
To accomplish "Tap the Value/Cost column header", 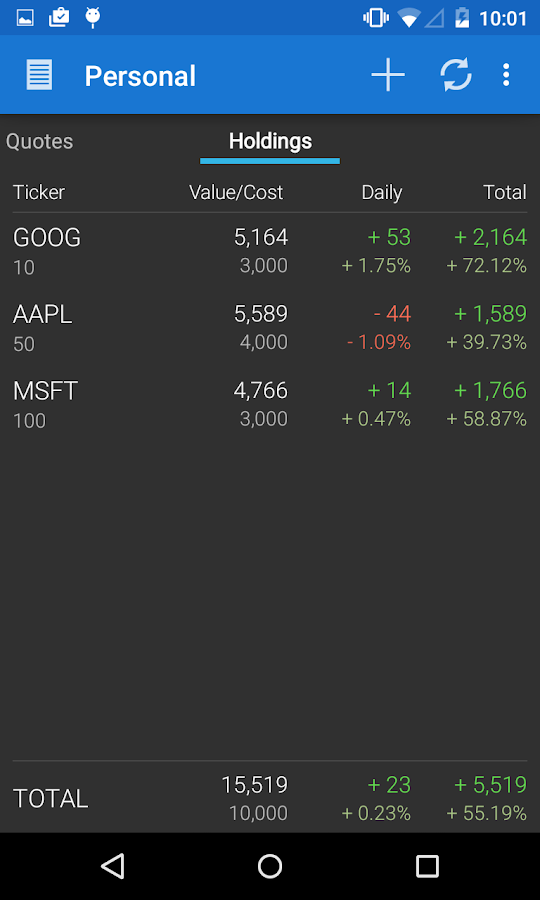I will coord(236,192).
